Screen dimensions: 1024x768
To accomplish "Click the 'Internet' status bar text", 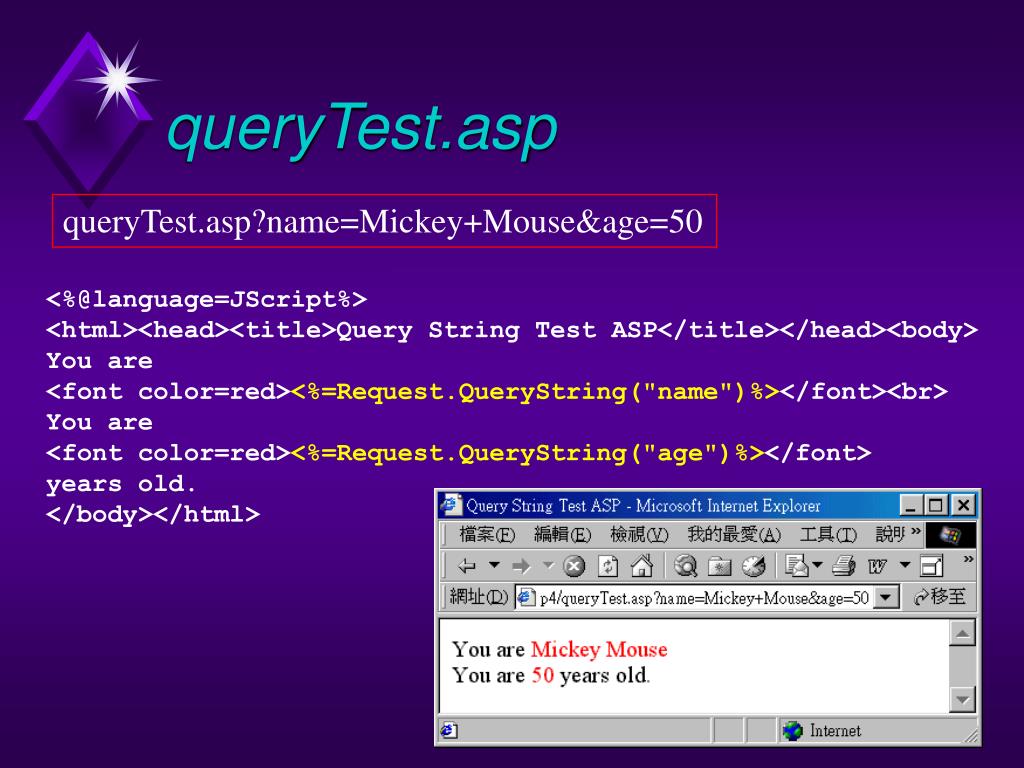I will coord(835,730).
